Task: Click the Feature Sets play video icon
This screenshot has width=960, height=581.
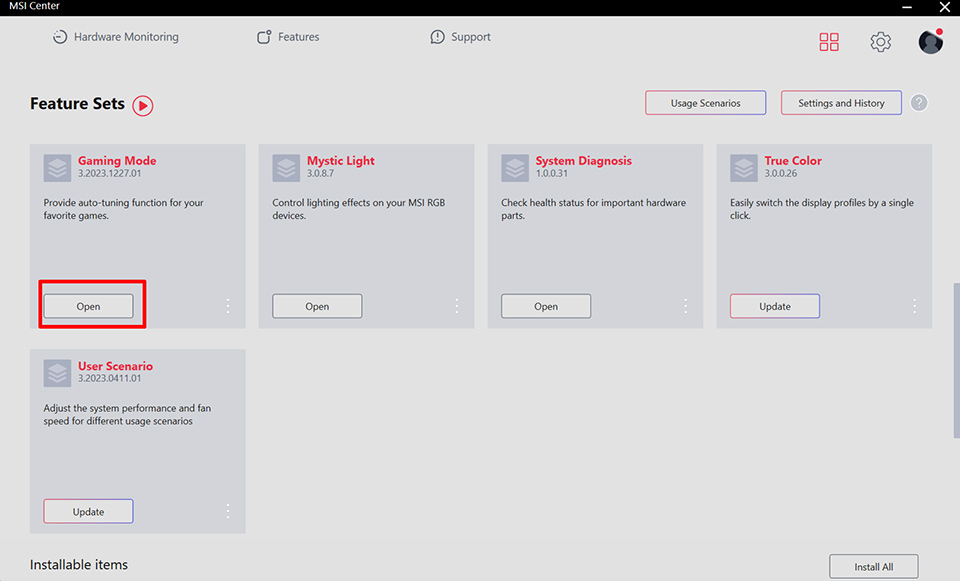Action: pyautogui.click(x=143, y=105)
